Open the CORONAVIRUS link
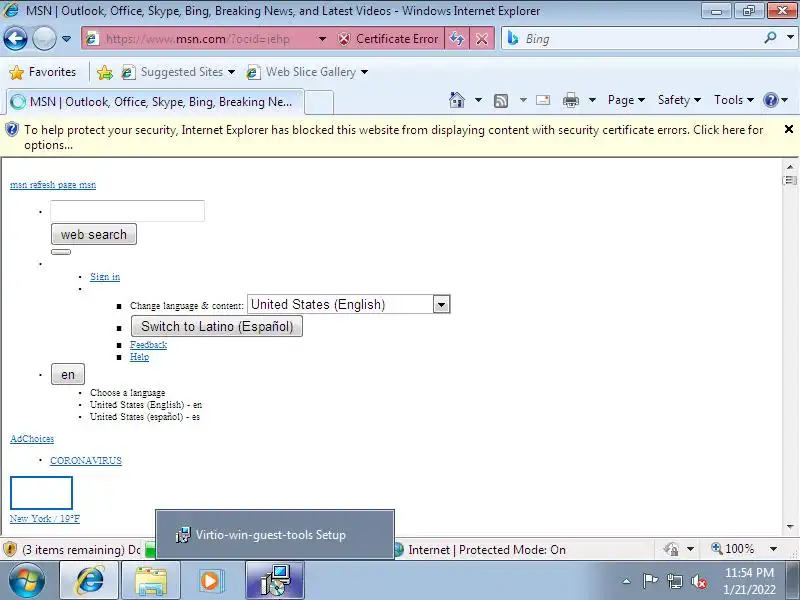 86,461
